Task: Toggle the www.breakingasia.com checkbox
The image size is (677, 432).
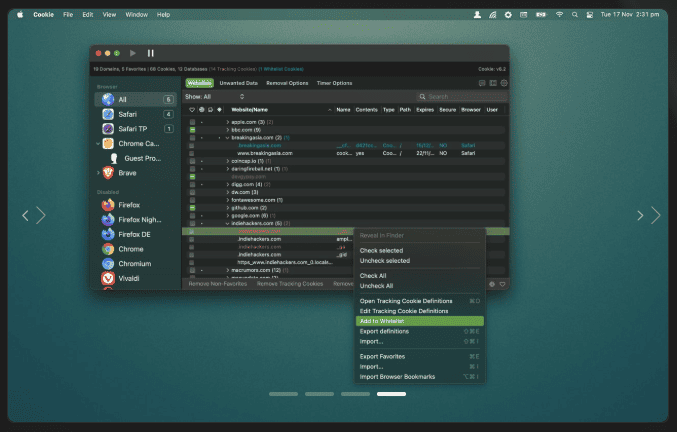Action: (x=191, y=153)
